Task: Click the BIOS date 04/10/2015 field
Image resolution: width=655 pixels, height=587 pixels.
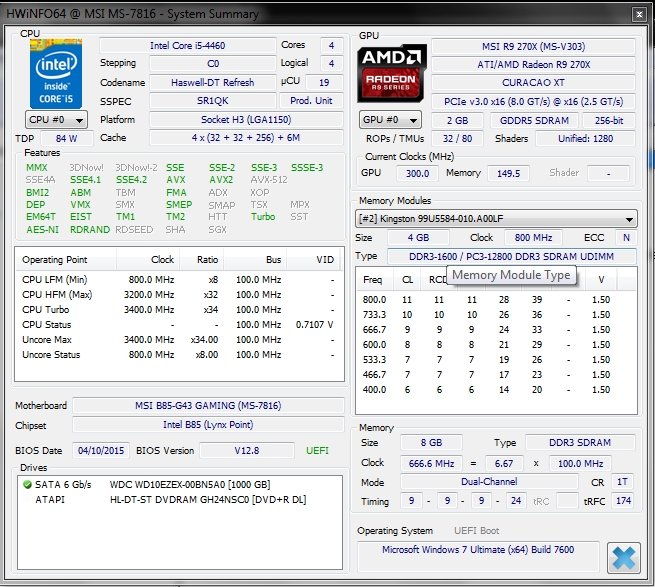Action: (101, 450)
